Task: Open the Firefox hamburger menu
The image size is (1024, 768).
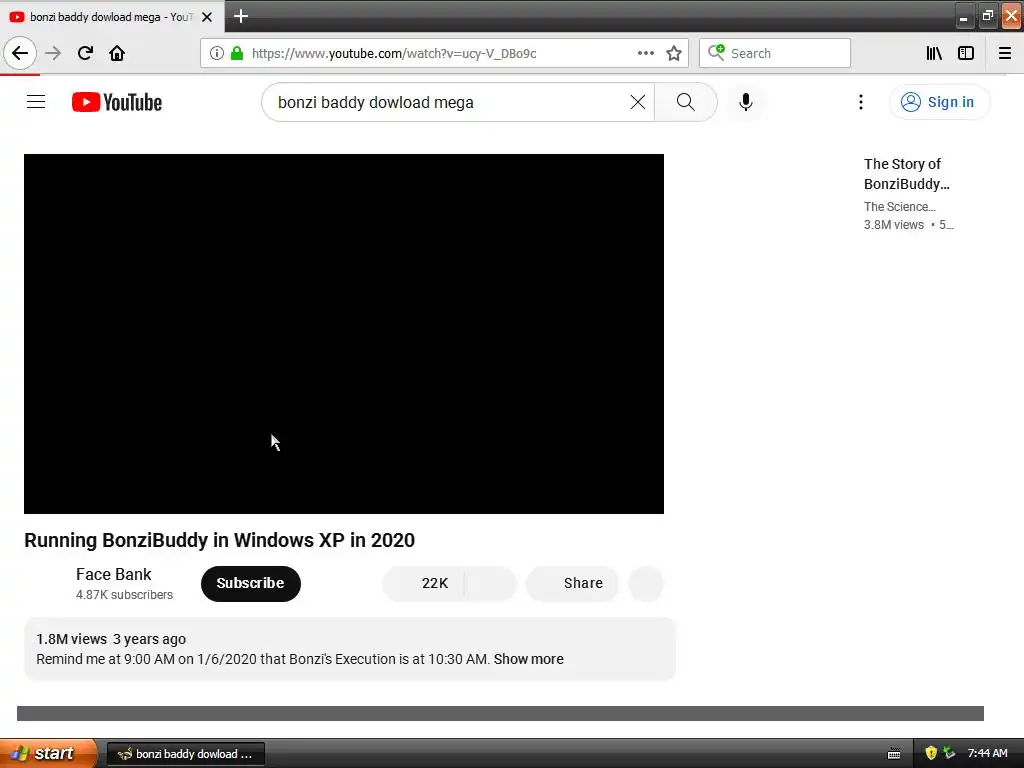Action: (x=1005, y=53)
